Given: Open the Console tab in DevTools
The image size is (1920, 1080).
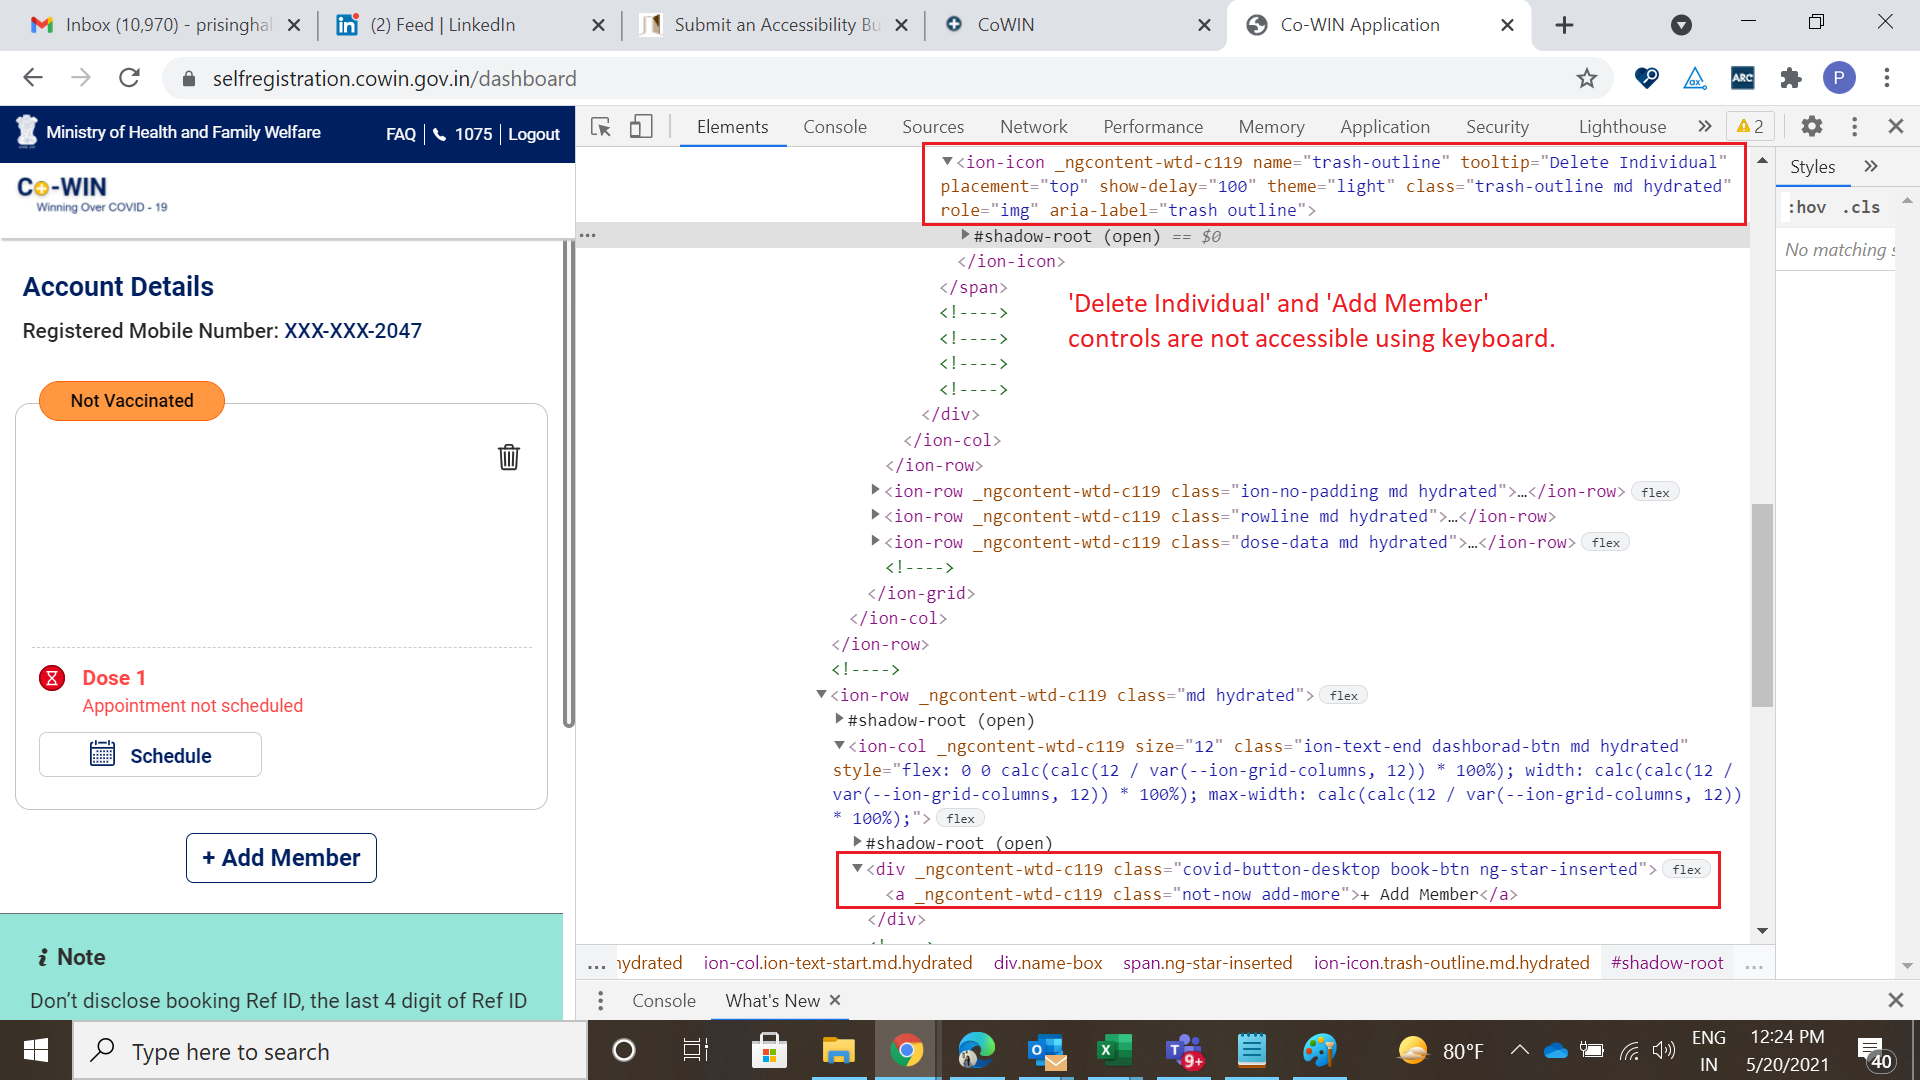Looking at the screenshot, I should 834,127.
